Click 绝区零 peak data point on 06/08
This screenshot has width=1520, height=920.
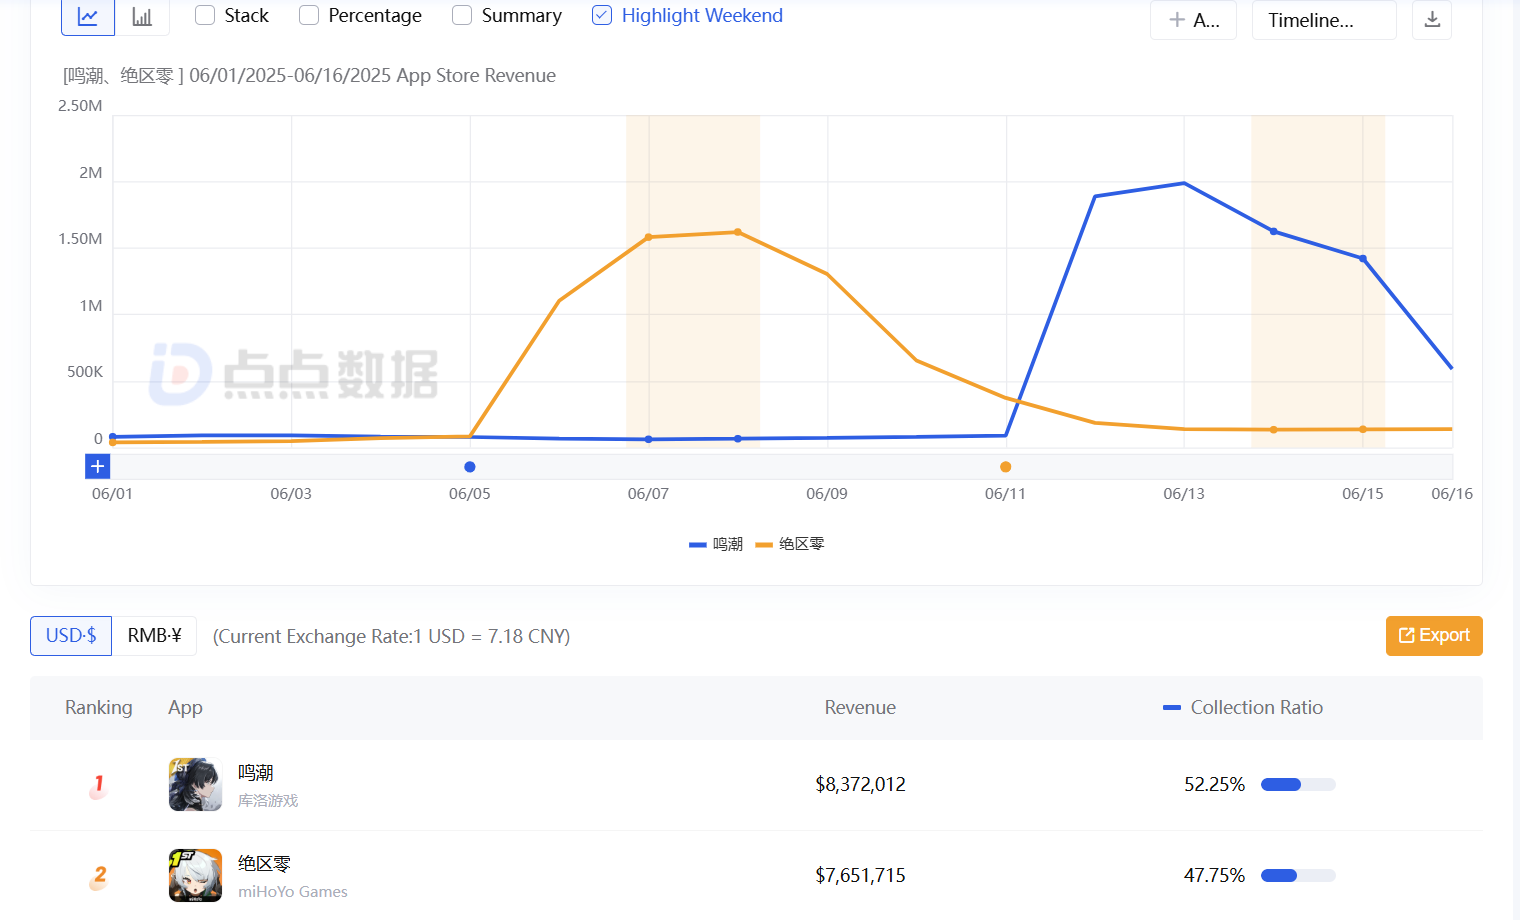738,232
